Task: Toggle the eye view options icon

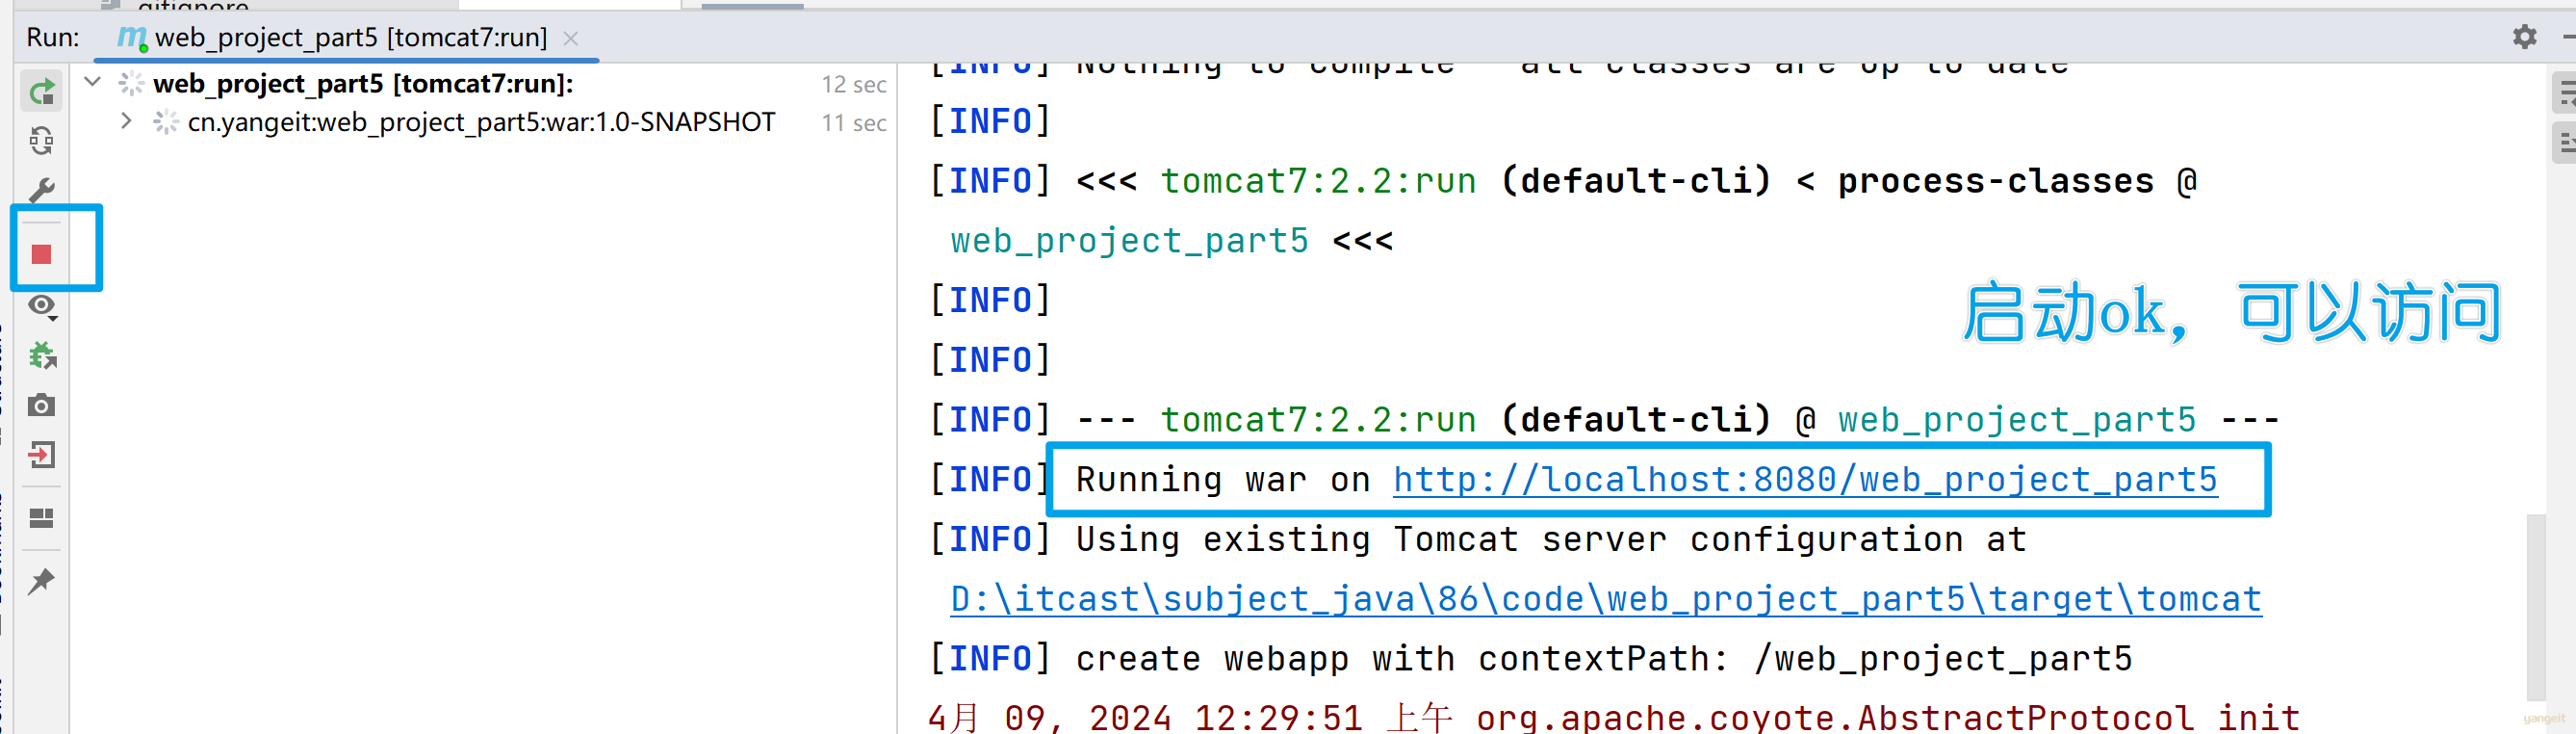Action: click(x=42, y=307)
